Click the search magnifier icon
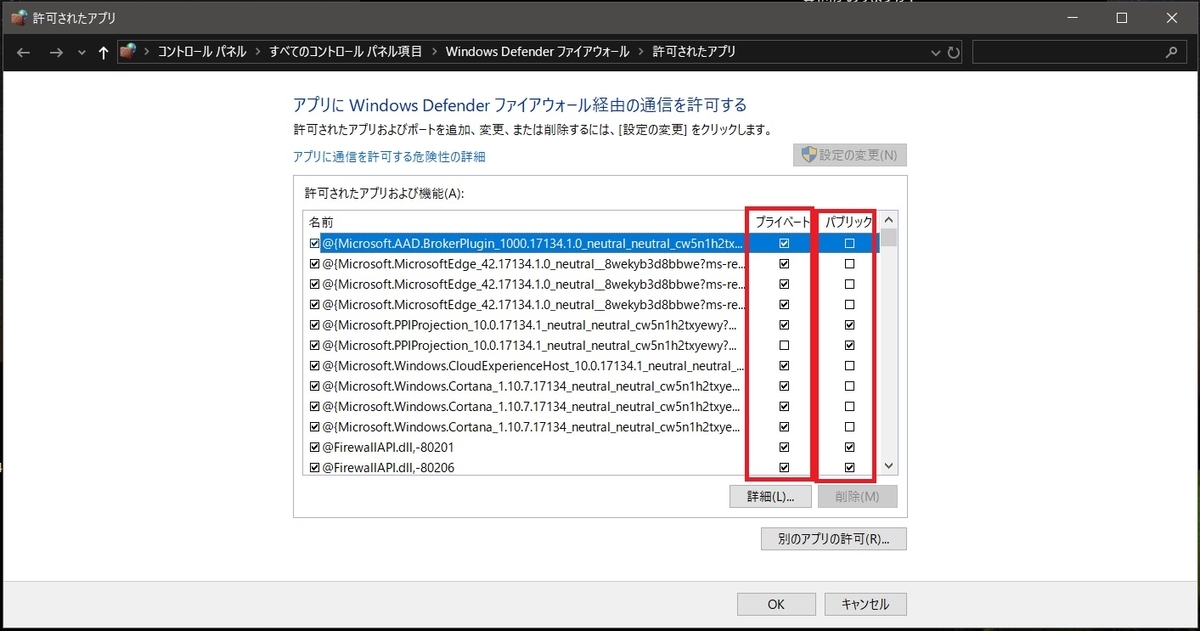This screenshot has width=1200, height=631. click(1170, 51)
